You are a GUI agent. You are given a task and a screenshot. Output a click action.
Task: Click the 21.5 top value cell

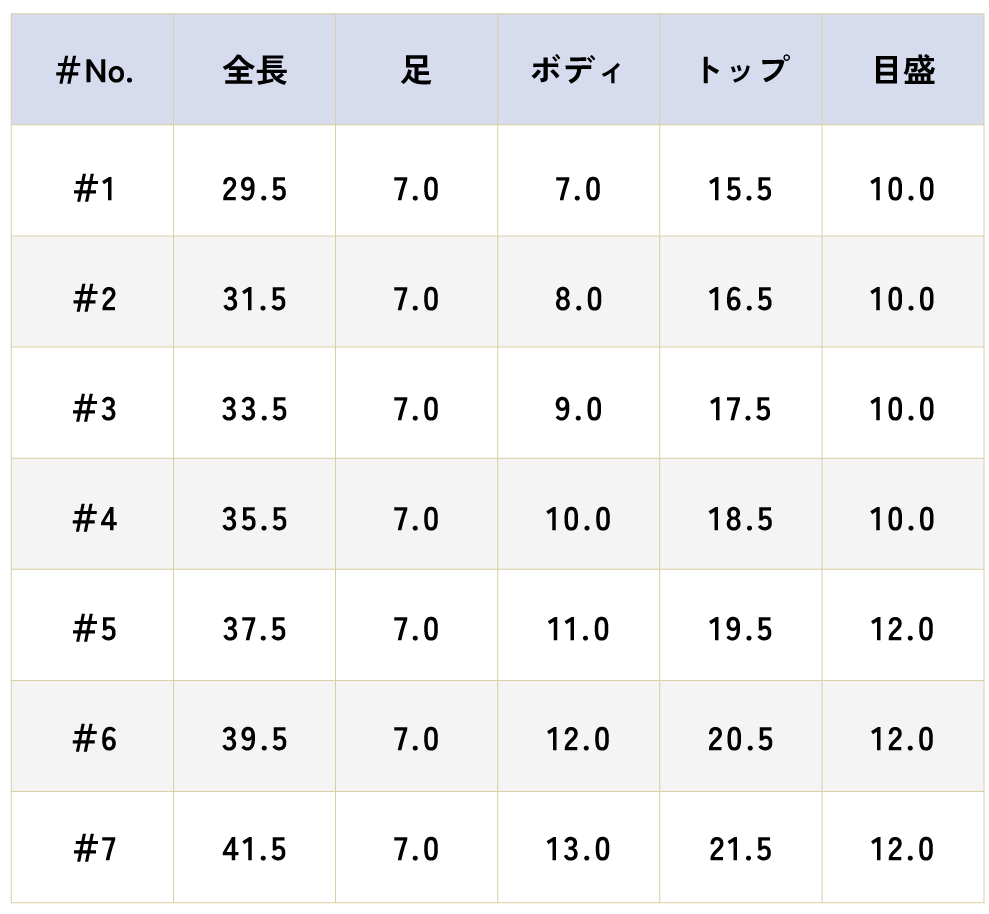tap(740, 847)
